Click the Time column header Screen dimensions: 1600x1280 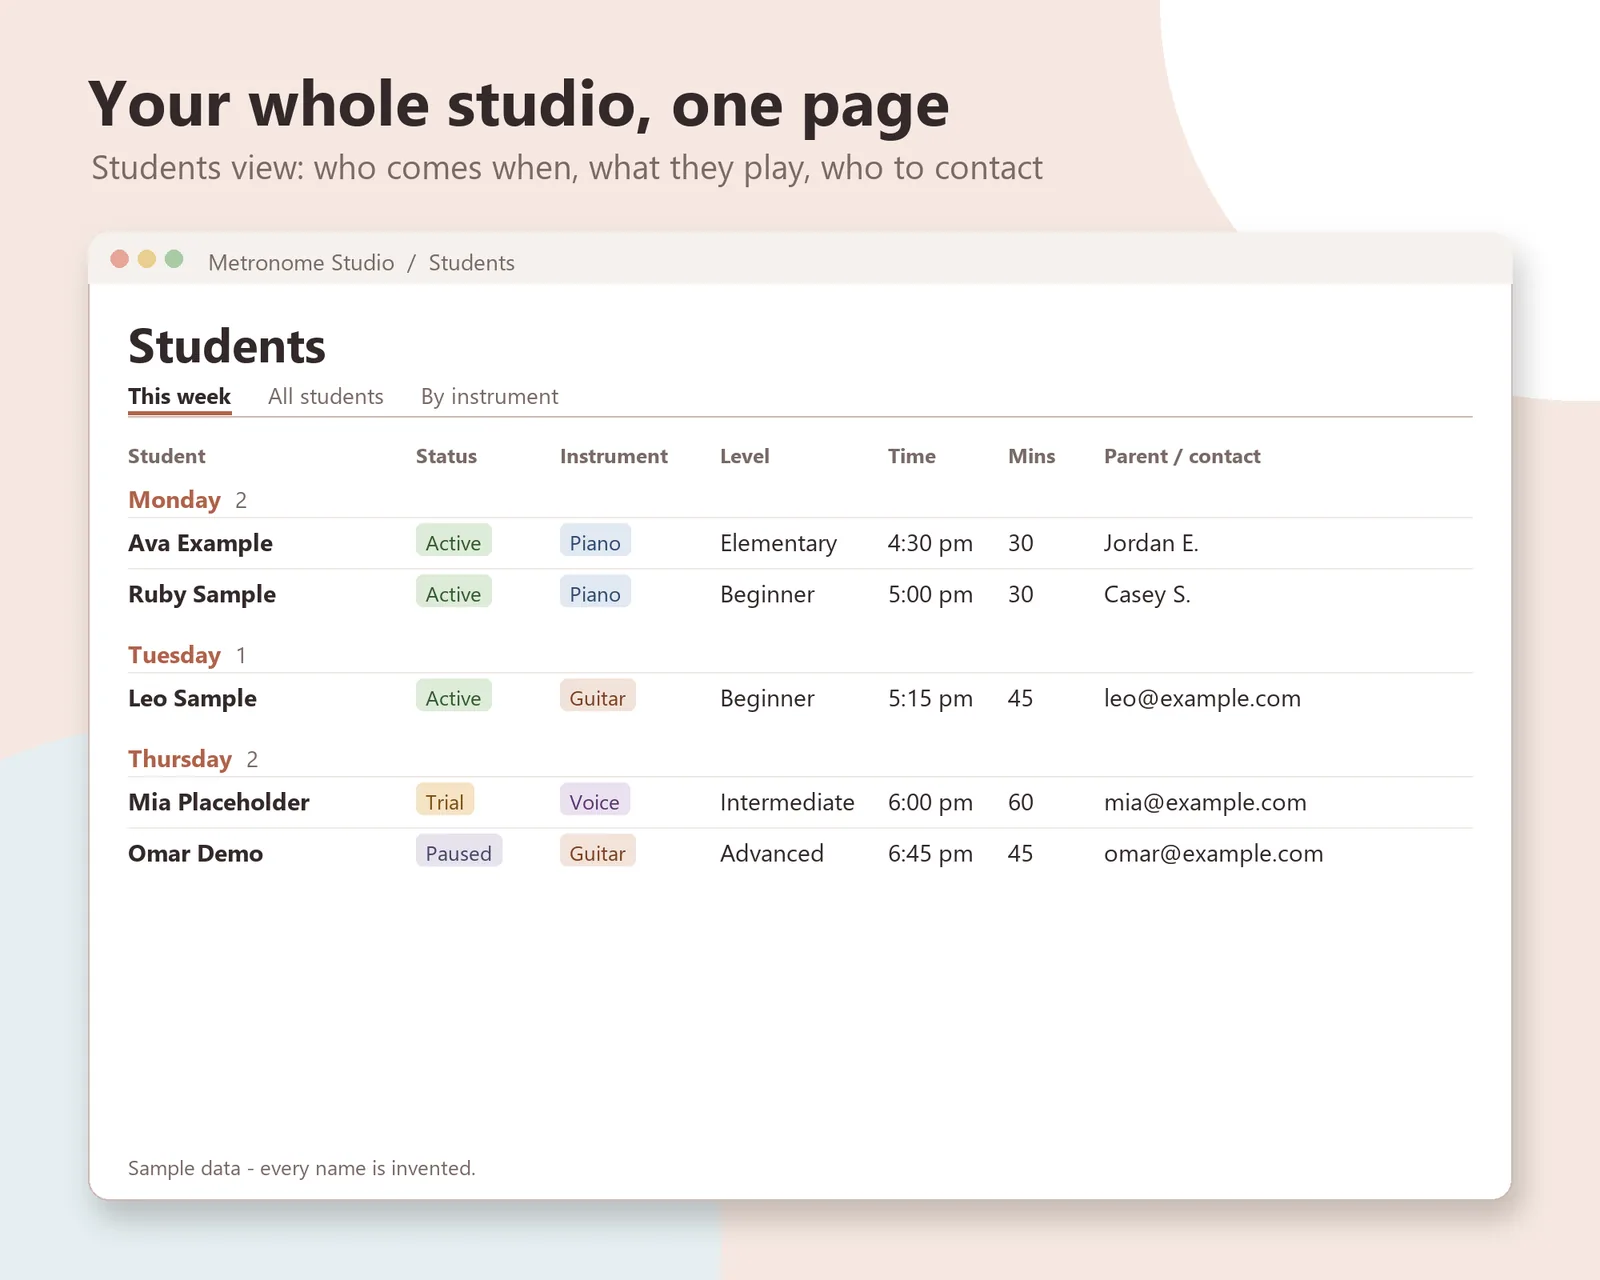pyautogui.click(x=911, y=456)
